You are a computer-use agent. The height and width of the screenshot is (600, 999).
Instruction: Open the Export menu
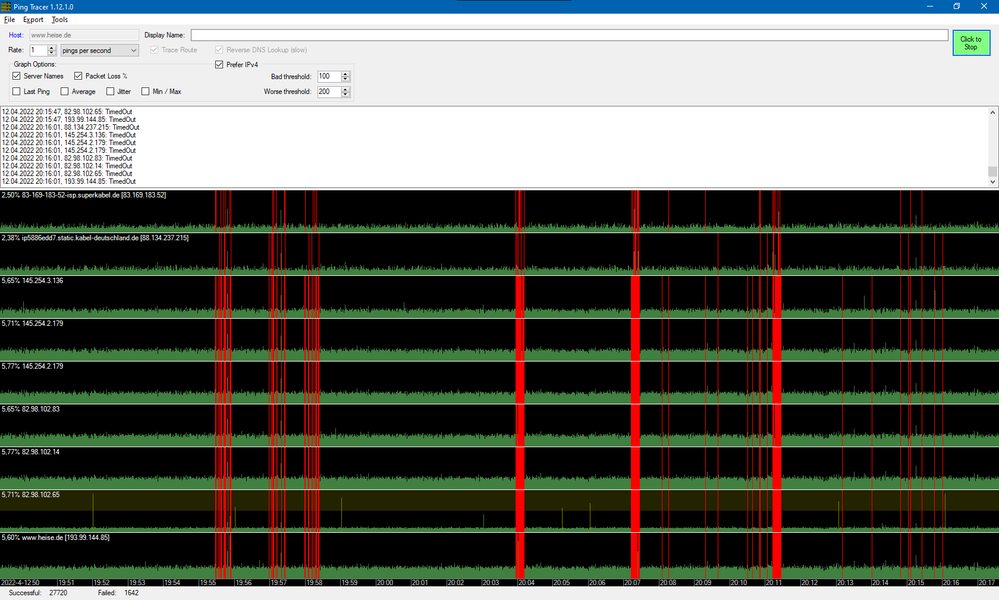(x=33, y=20)
